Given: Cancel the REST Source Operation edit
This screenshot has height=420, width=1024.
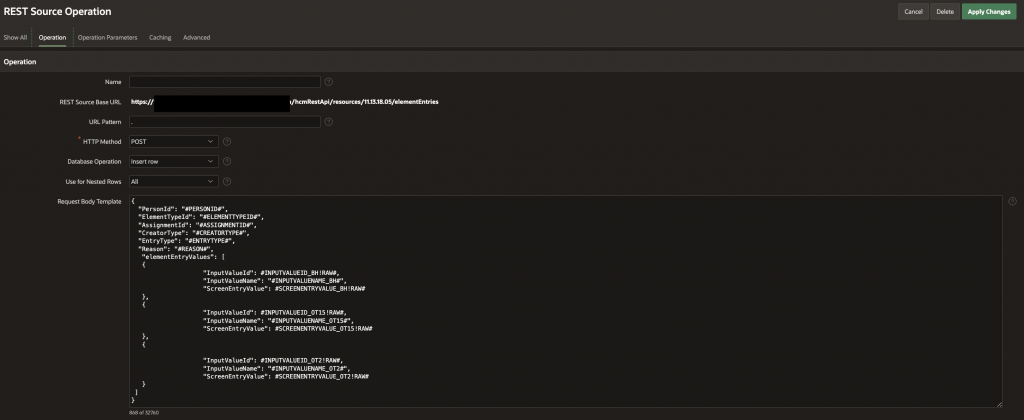Looking at the screenshot, I should tap(913, 11).
